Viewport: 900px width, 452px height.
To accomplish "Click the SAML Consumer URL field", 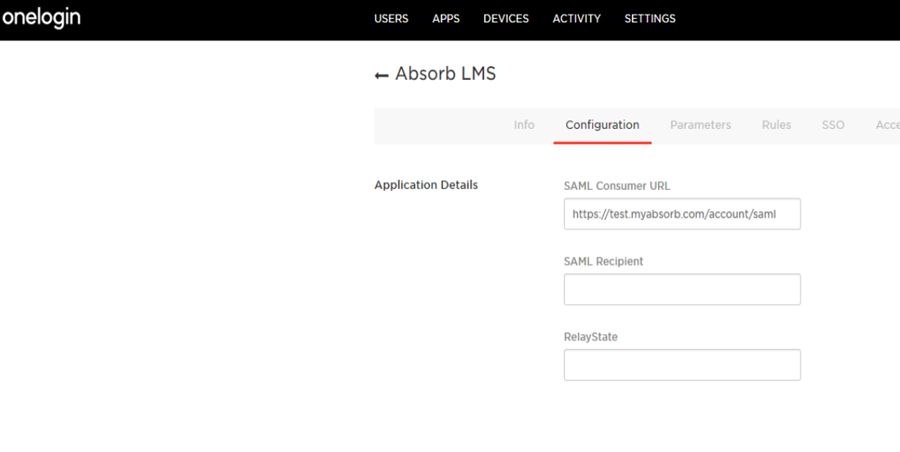I will coord(682,214).
